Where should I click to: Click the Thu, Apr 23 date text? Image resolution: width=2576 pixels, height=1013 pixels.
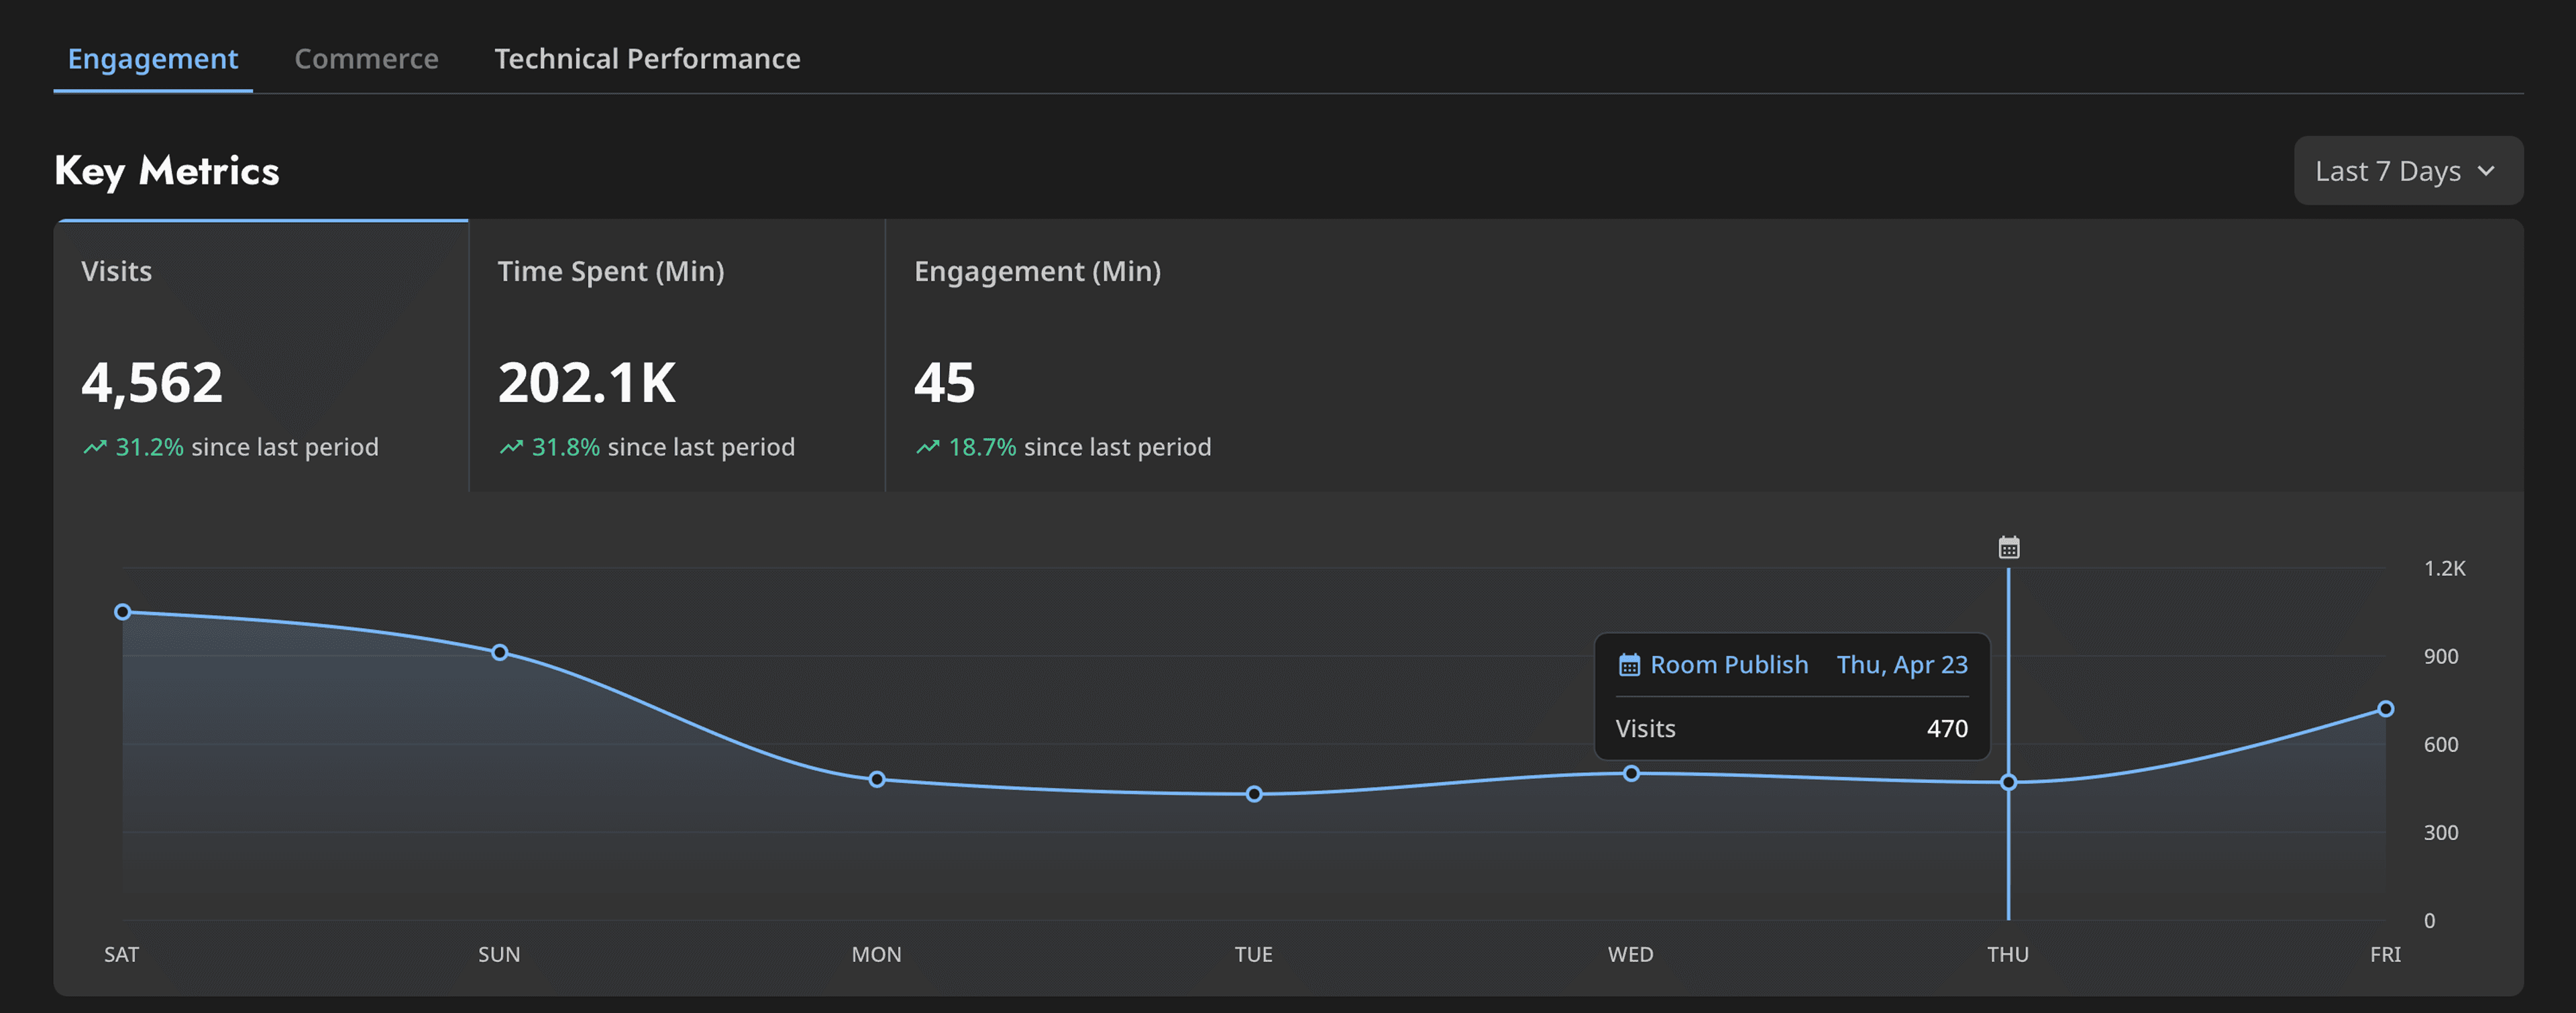[x=1902, y=665]
